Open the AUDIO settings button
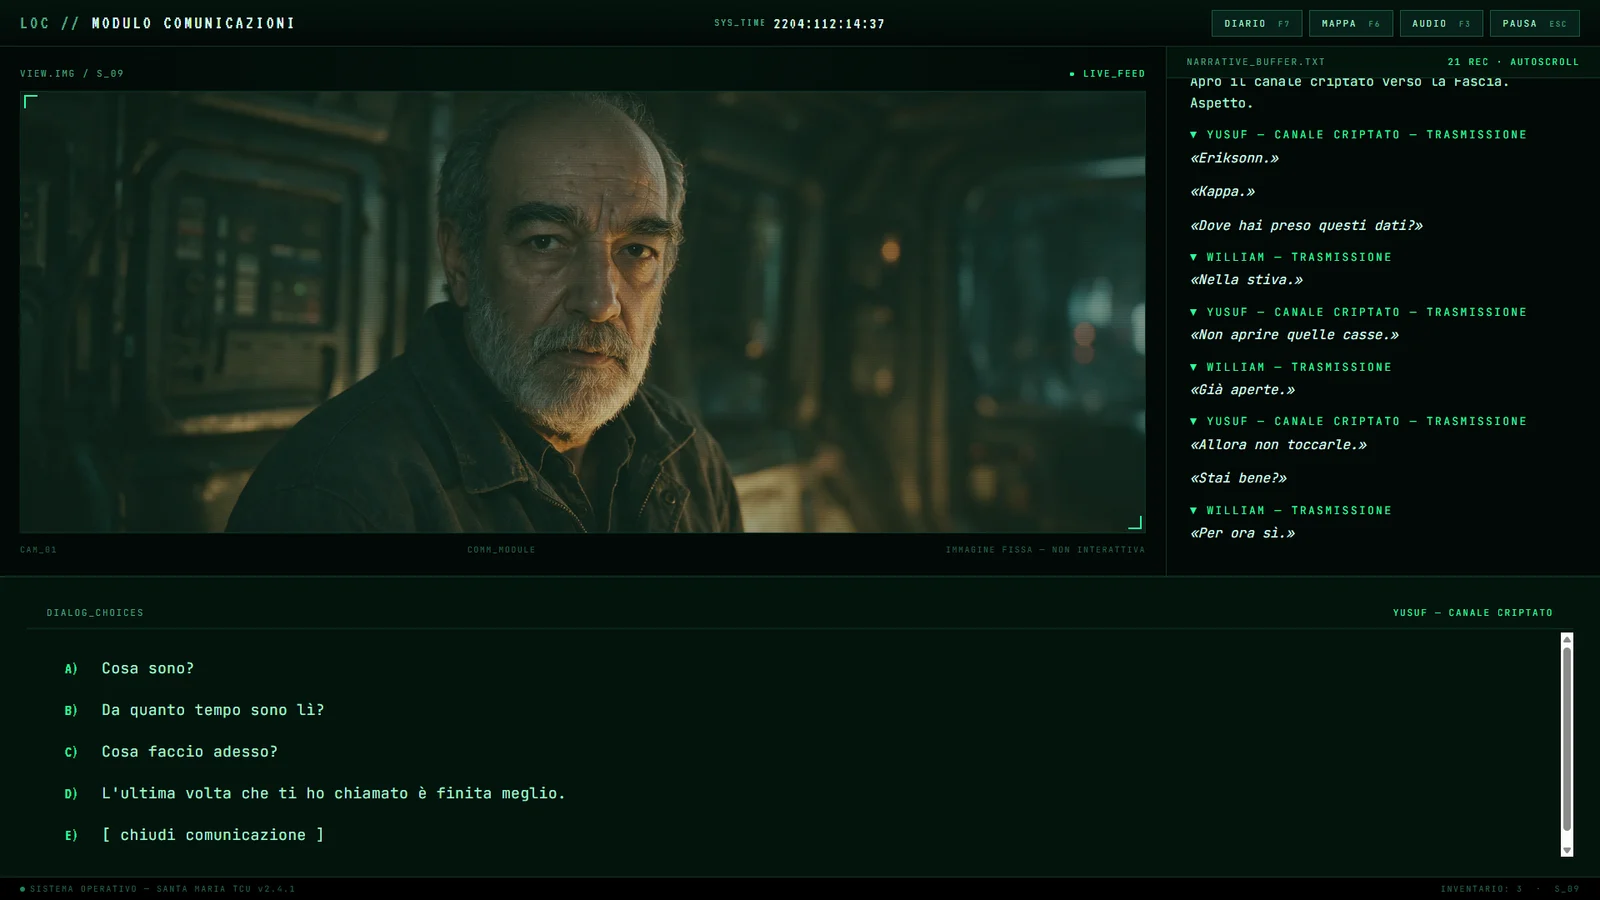 click(1441, 23)
